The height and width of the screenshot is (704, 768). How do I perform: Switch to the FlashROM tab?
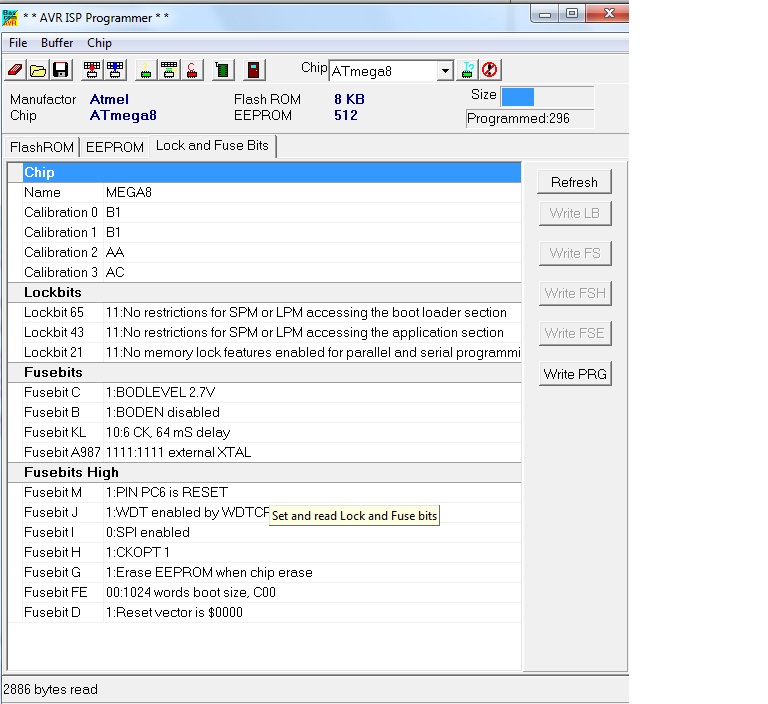(x=42, y=147)
